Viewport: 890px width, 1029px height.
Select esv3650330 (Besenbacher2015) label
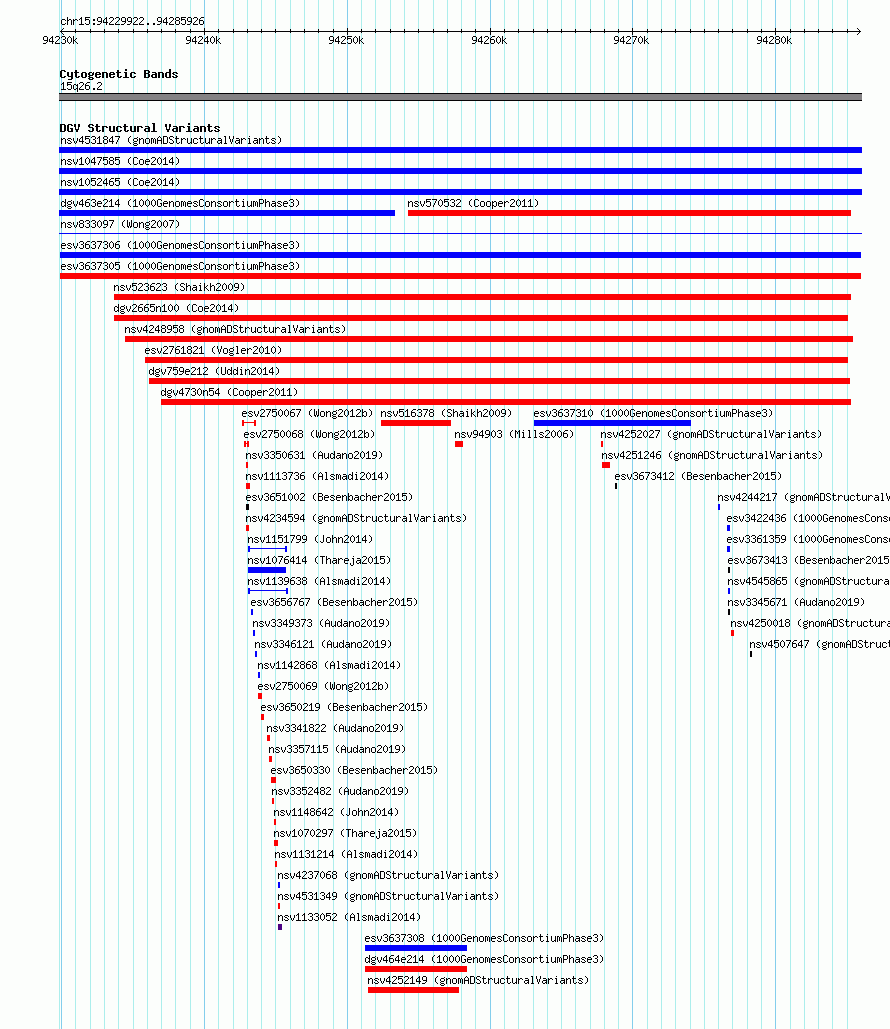354,770
